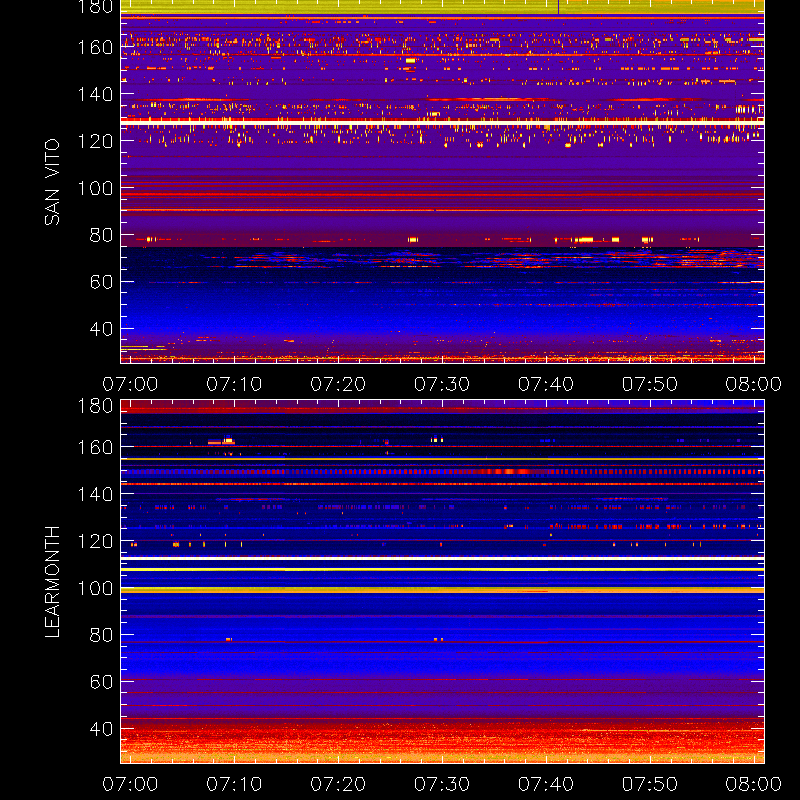The image size is (800, 800).
Task: Click 07:30 time label under San Vito plot
Action: click(x=442, y=384)
